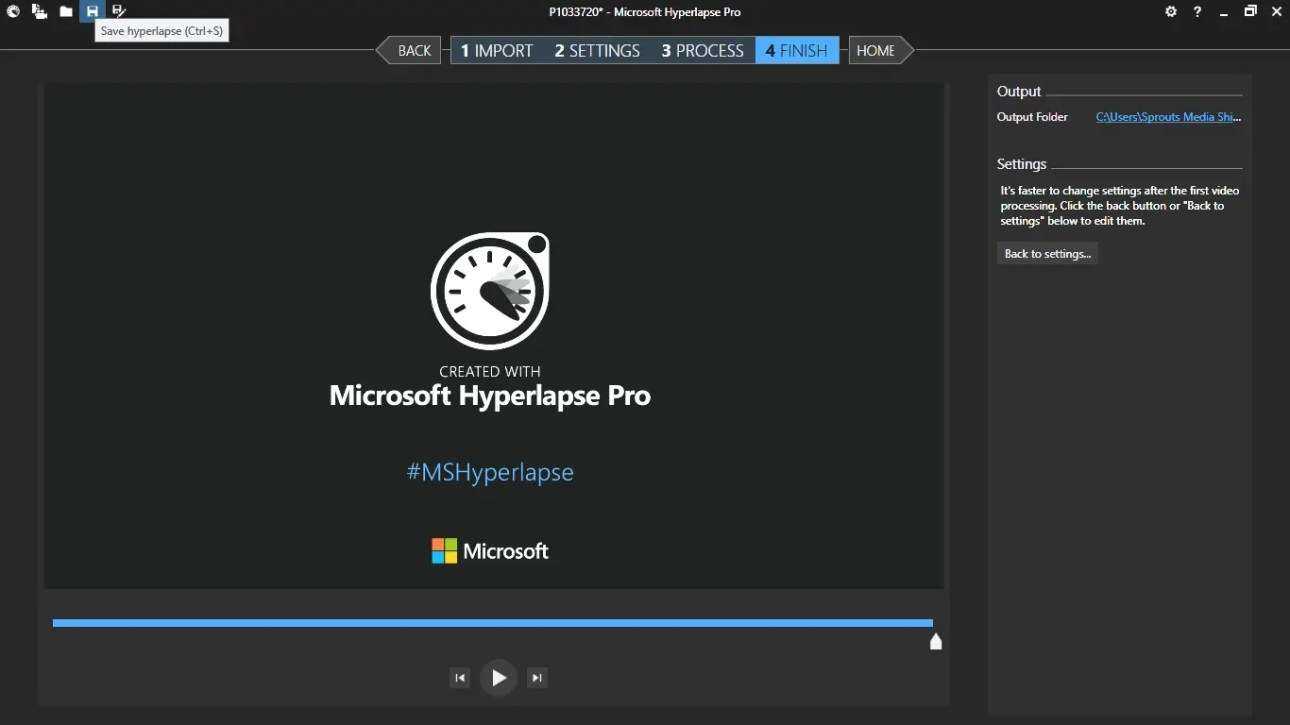Screen dimensions: 1290x725
Task: Switch to the 2 SETTINGS step
Action: [x=597, y=50]
